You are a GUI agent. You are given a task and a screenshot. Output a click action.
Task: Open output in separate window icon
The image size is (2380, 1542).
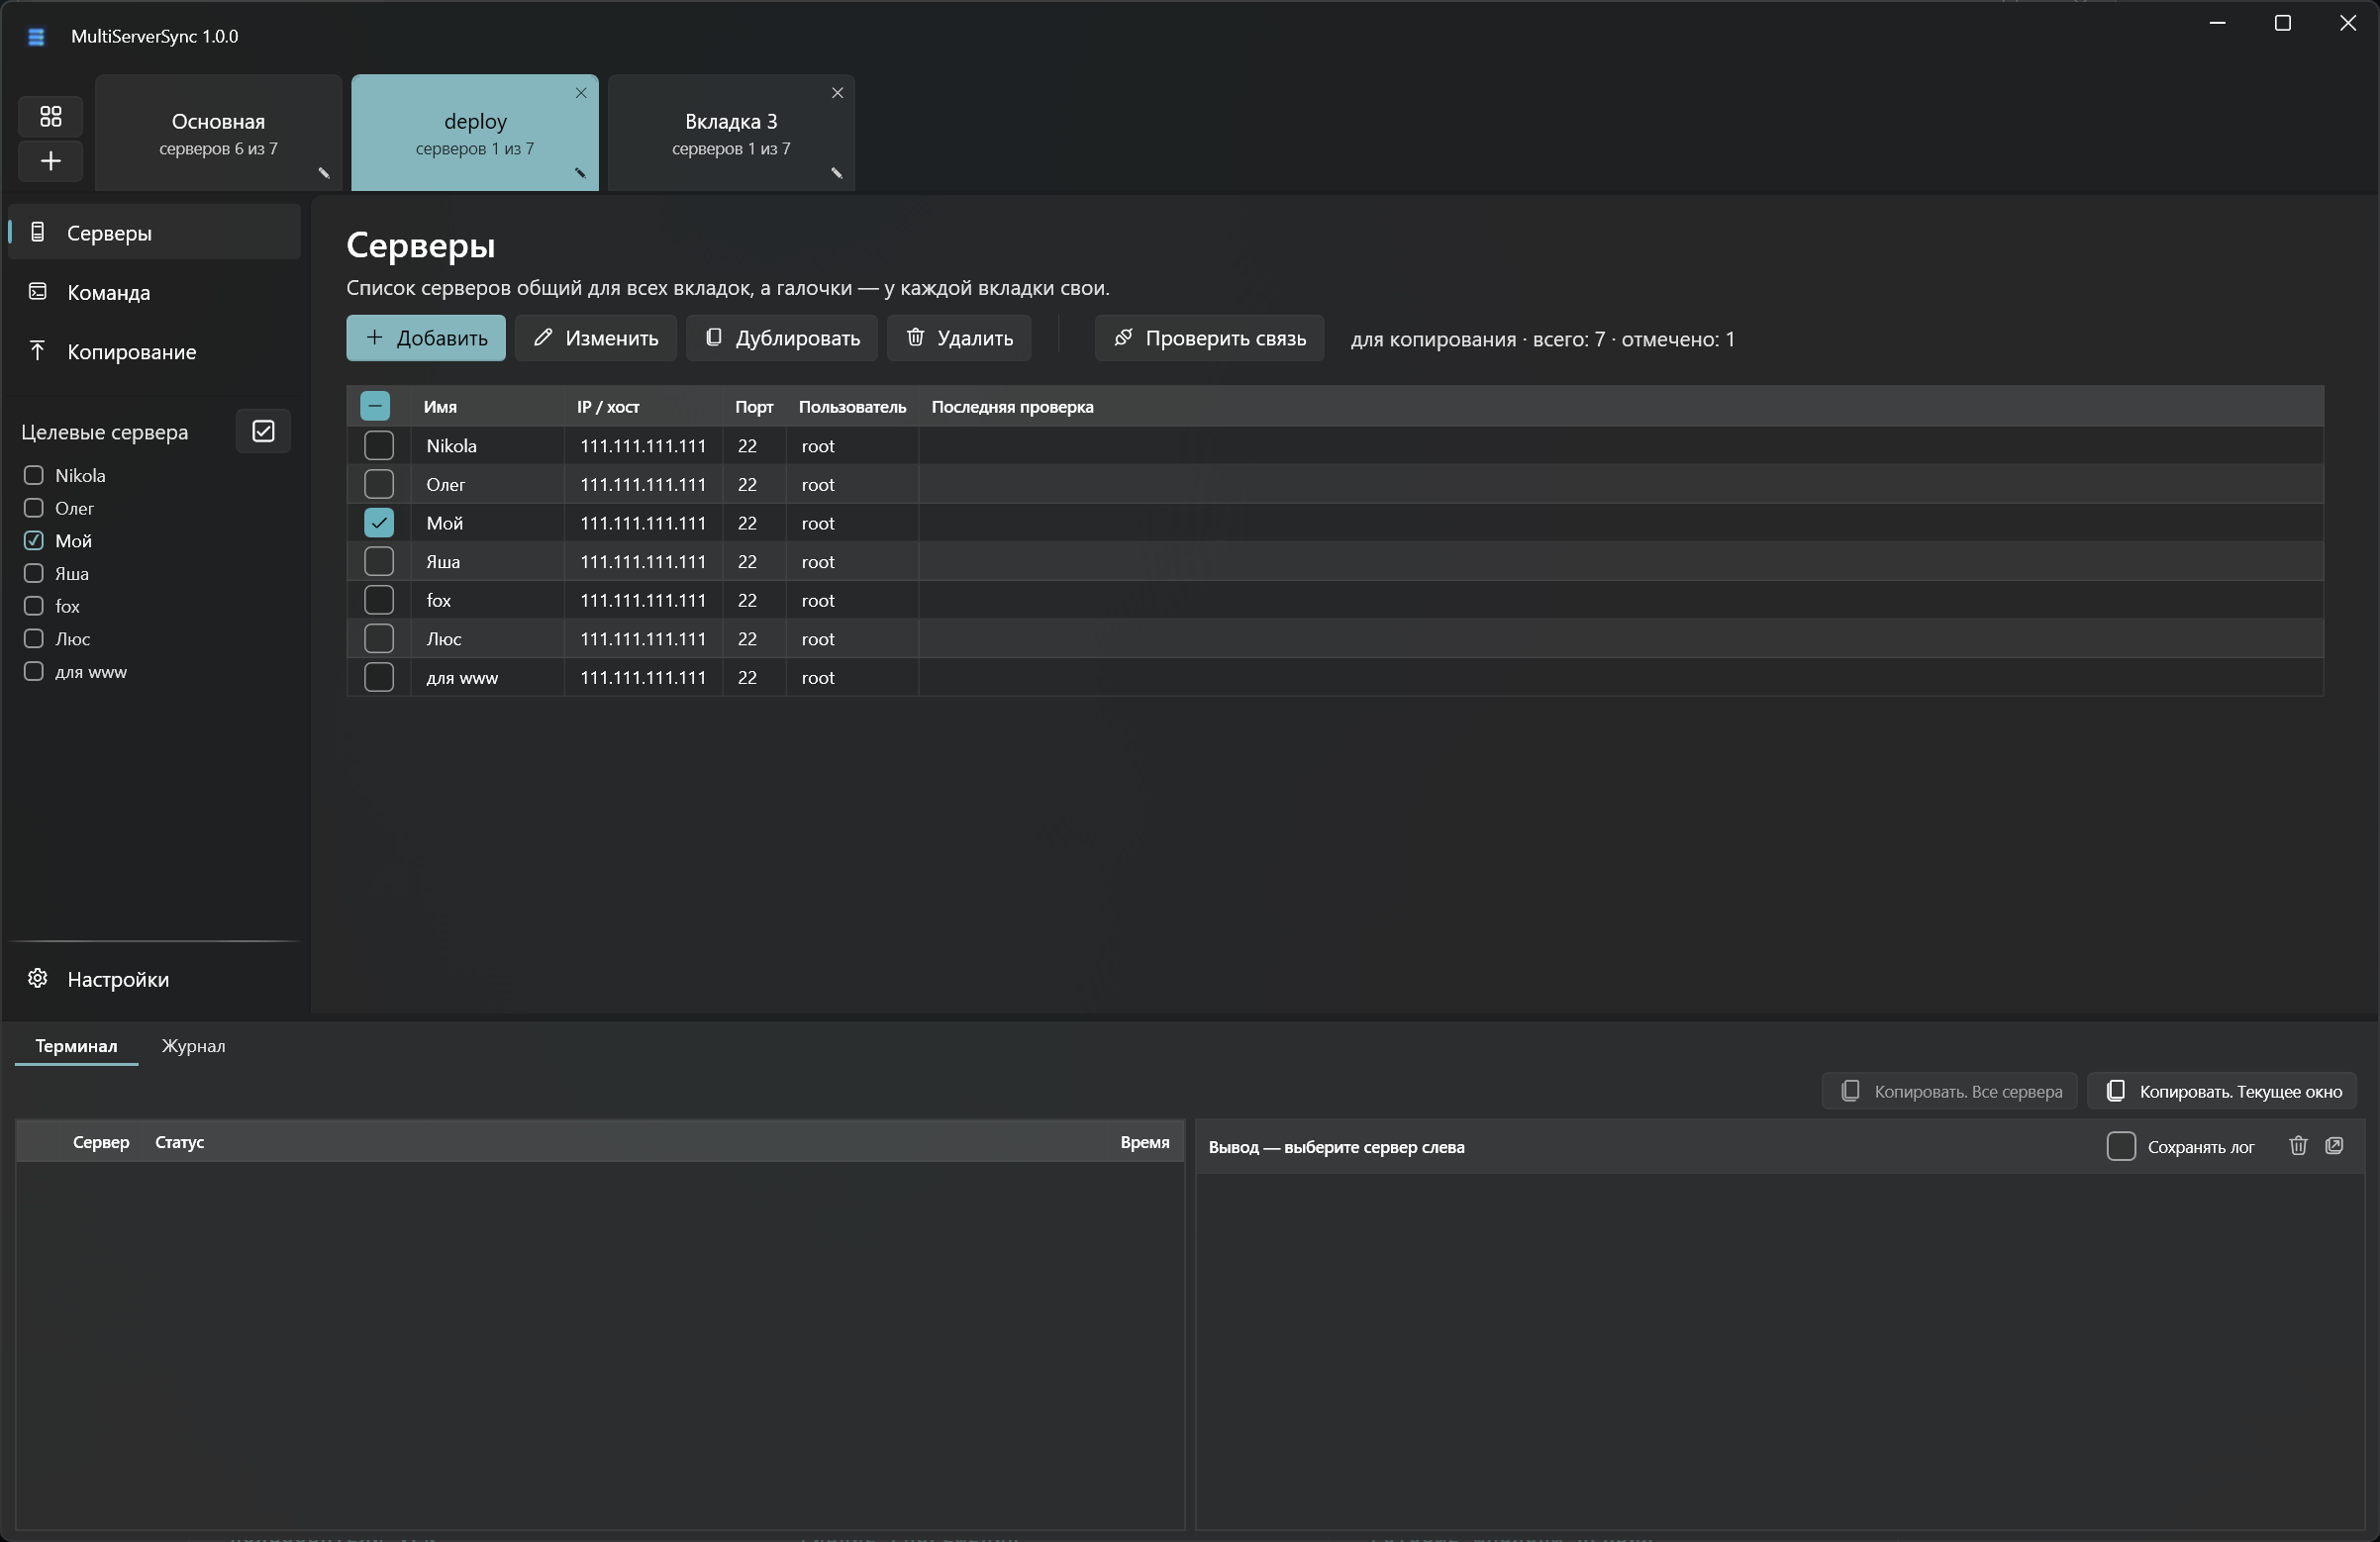click(x=2334, y=1146)
